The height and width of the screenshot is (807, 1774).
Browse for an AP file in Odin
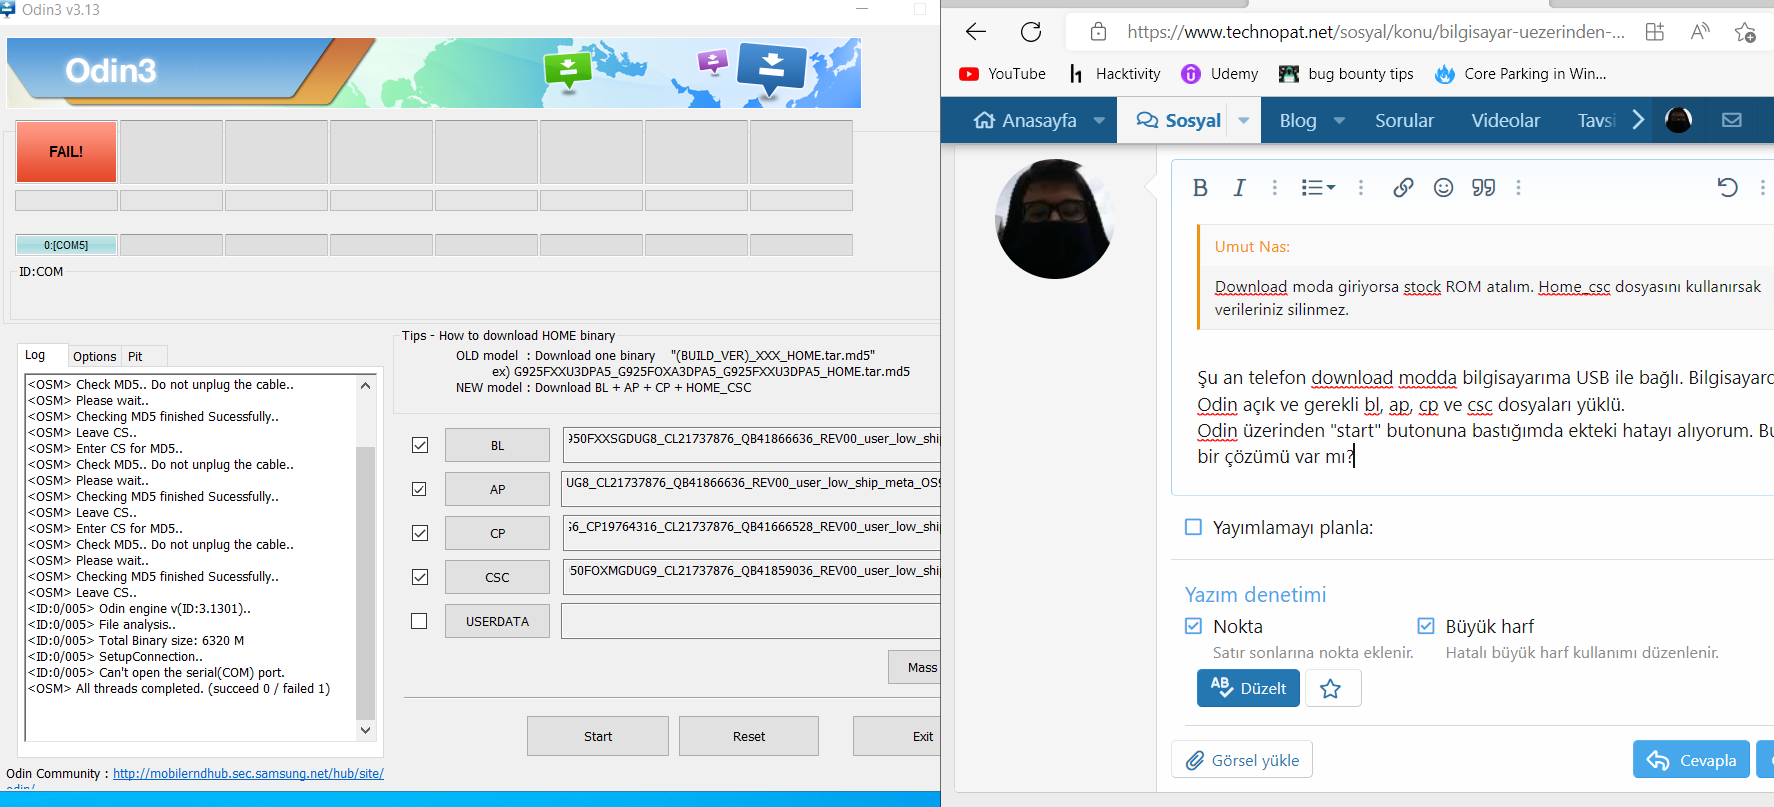tap(497, 489)
